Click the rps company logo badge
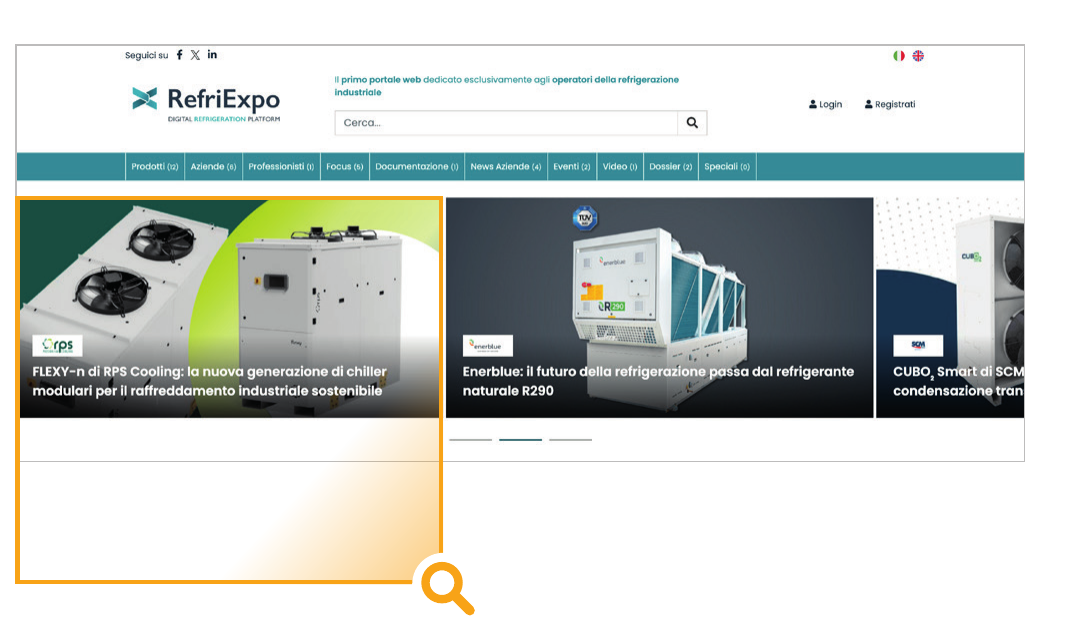The height and width of the screenshot is (630, 1070). pyautogui.click(x=57, y=345)
